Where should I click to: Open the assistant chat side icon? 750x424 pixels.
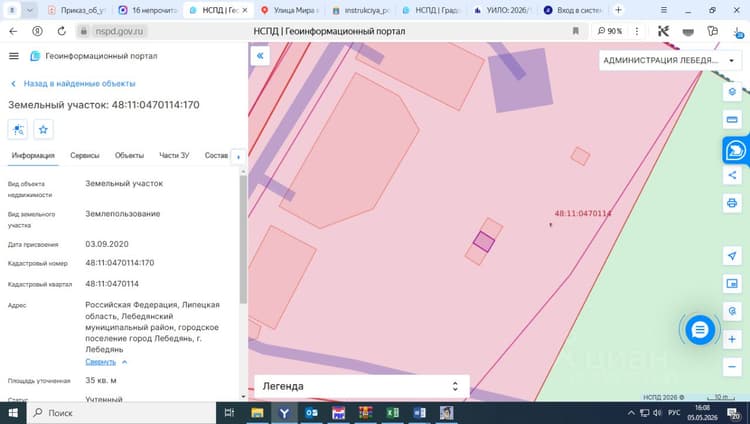pyautogui.click(x=735, y=150)
